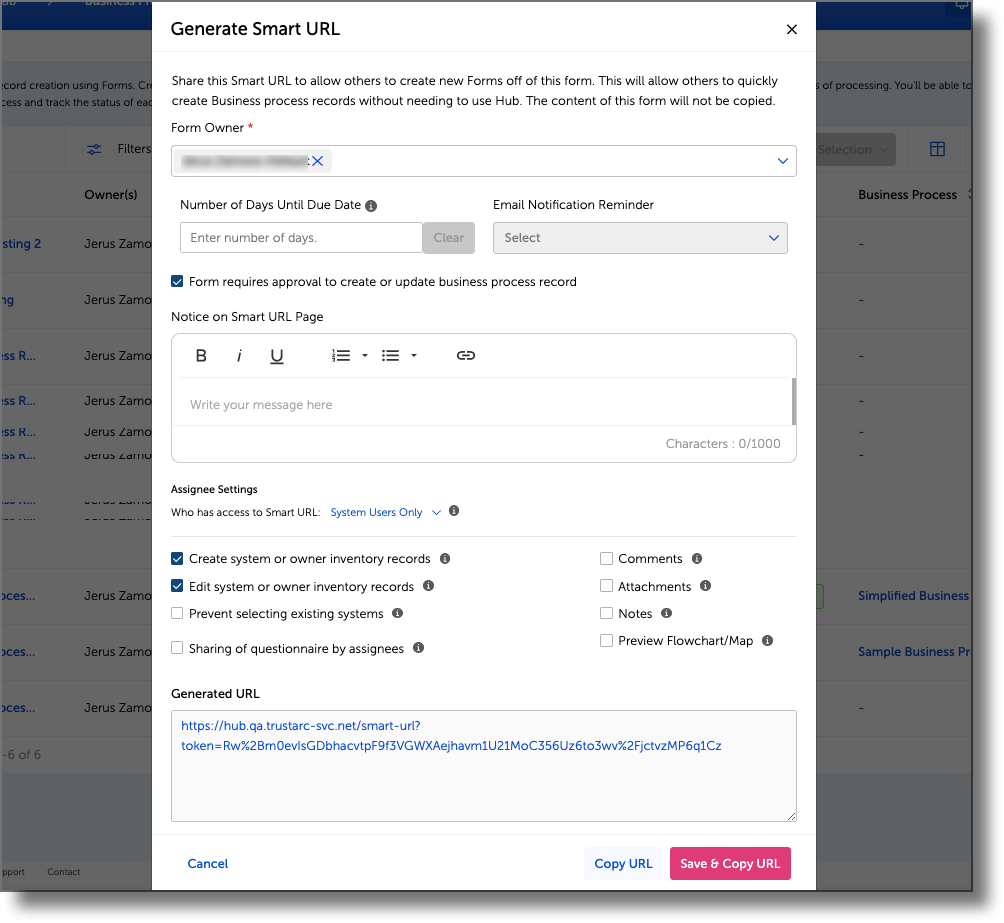The width and height of the screenshot is (1004, 923).
Task: Click the number of days input field
Action: point(300,238)
